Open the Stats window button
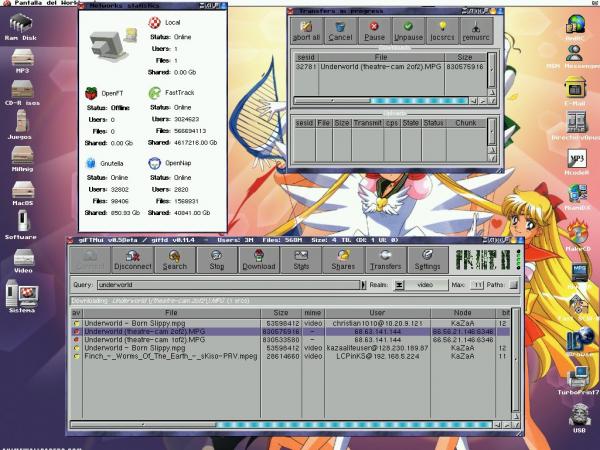The image size is (600, 450). point(301,260)
